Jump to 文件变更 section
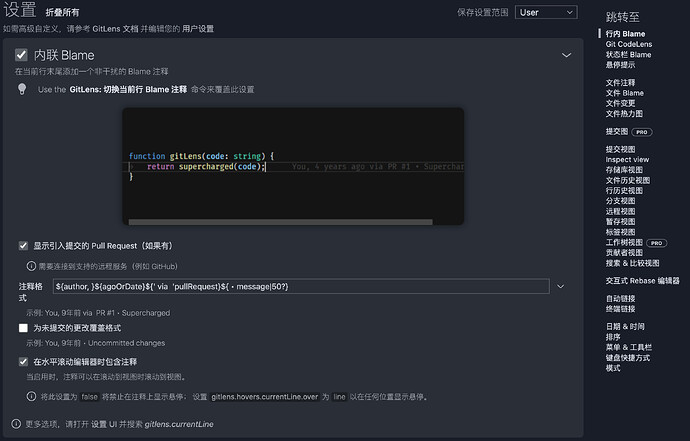Screen dimensions: 690x441 (620, 103)
